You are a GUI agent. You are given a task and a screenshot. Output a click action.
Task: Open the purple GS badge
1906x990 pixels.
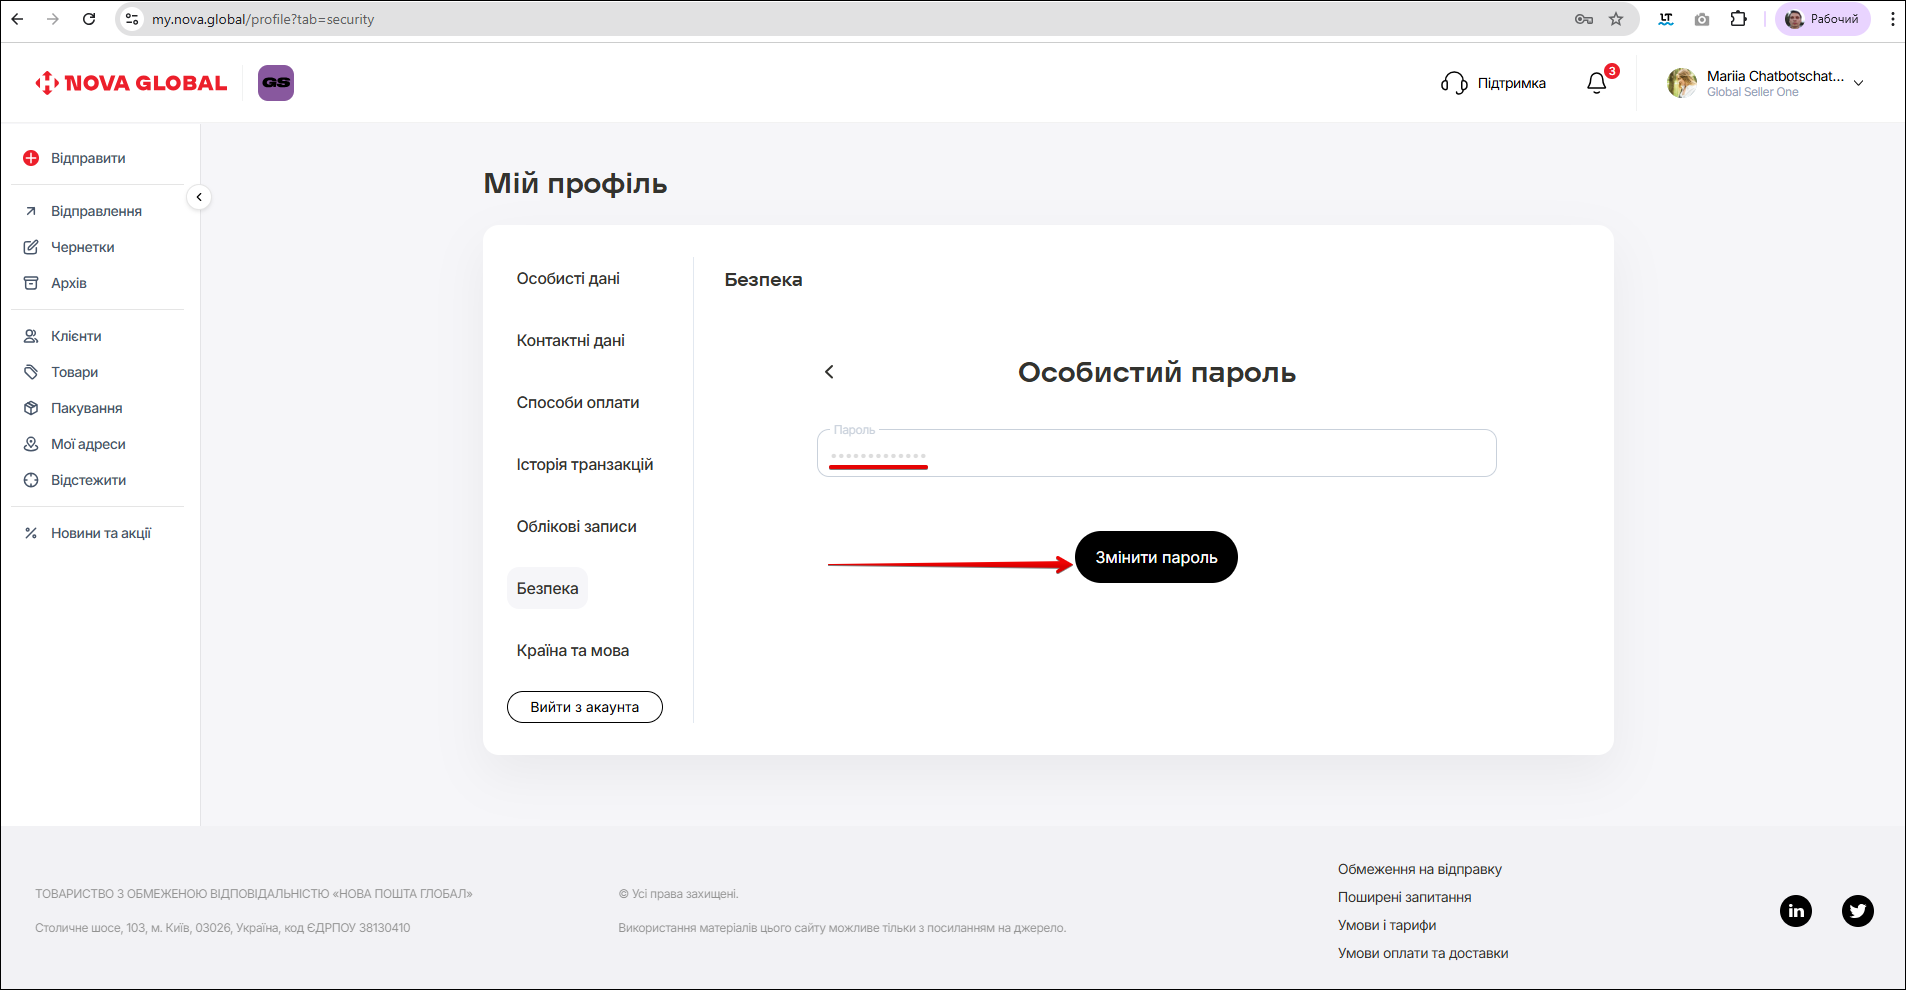(x=276, y=83)
